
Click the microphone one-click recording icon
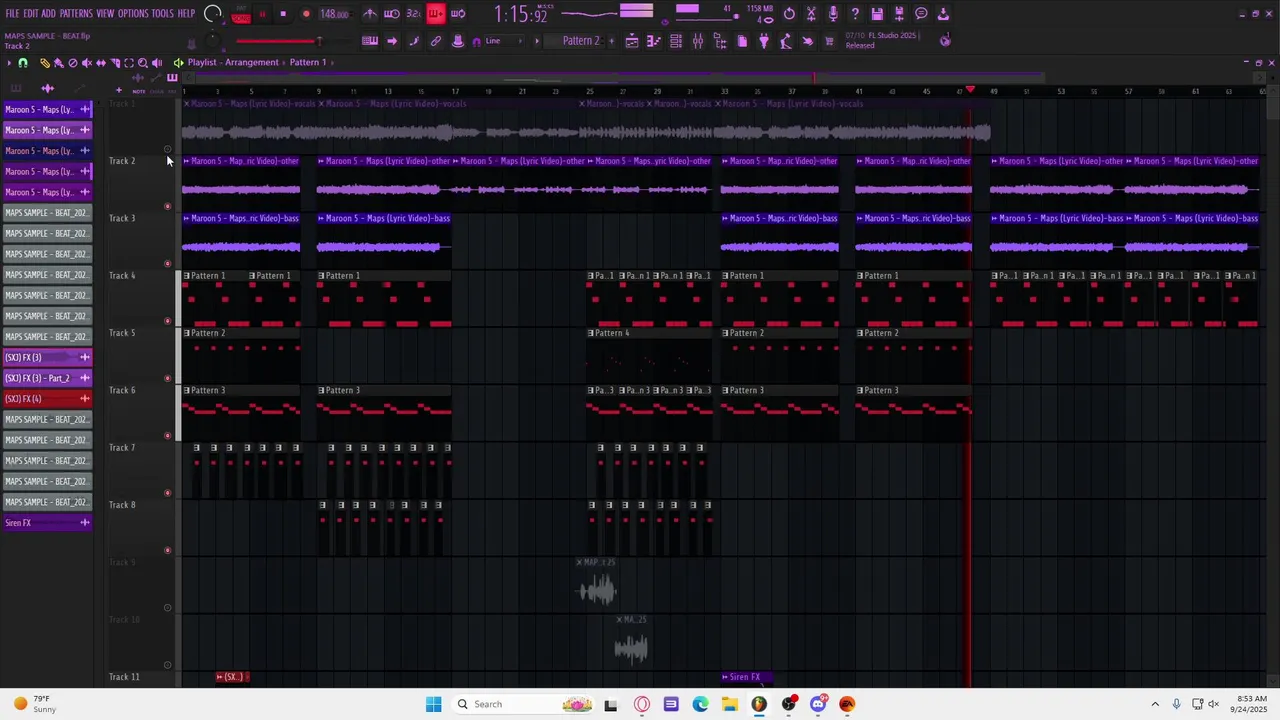[833, 14]
